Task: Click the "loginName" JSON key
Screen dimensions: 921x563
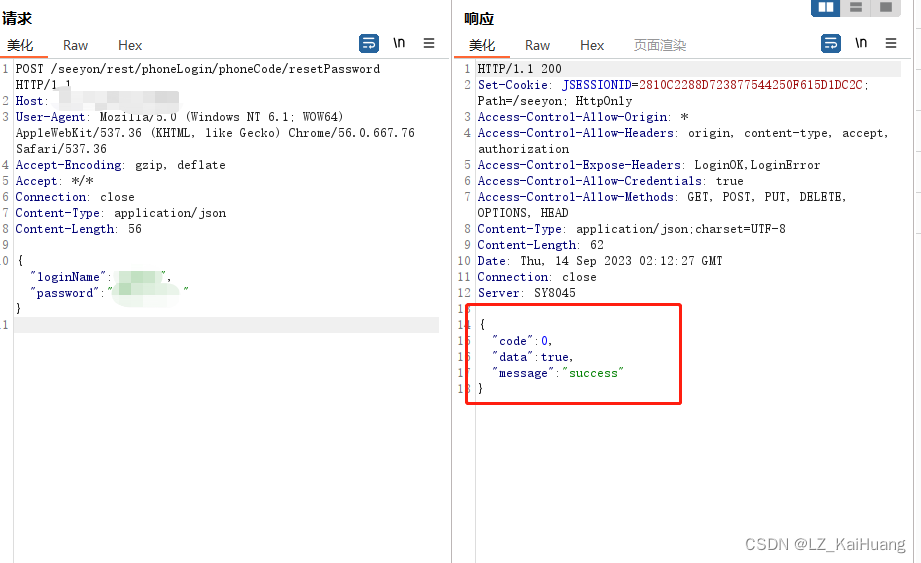Action: [x=68, y=277]
